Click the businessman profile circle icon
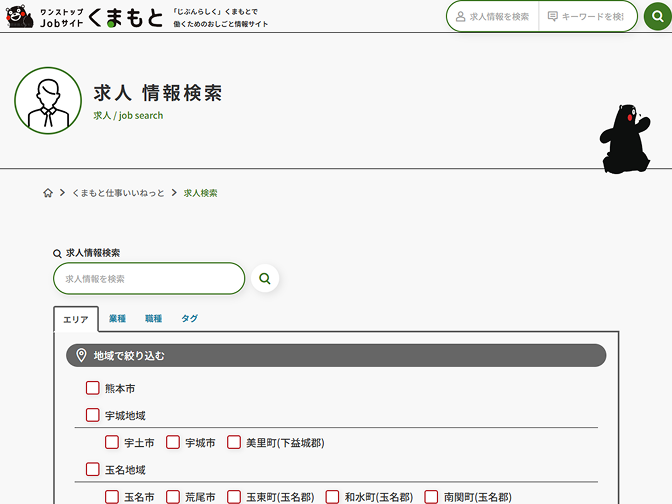The height and width of the screenshot is (504, 672). [48, 101]
